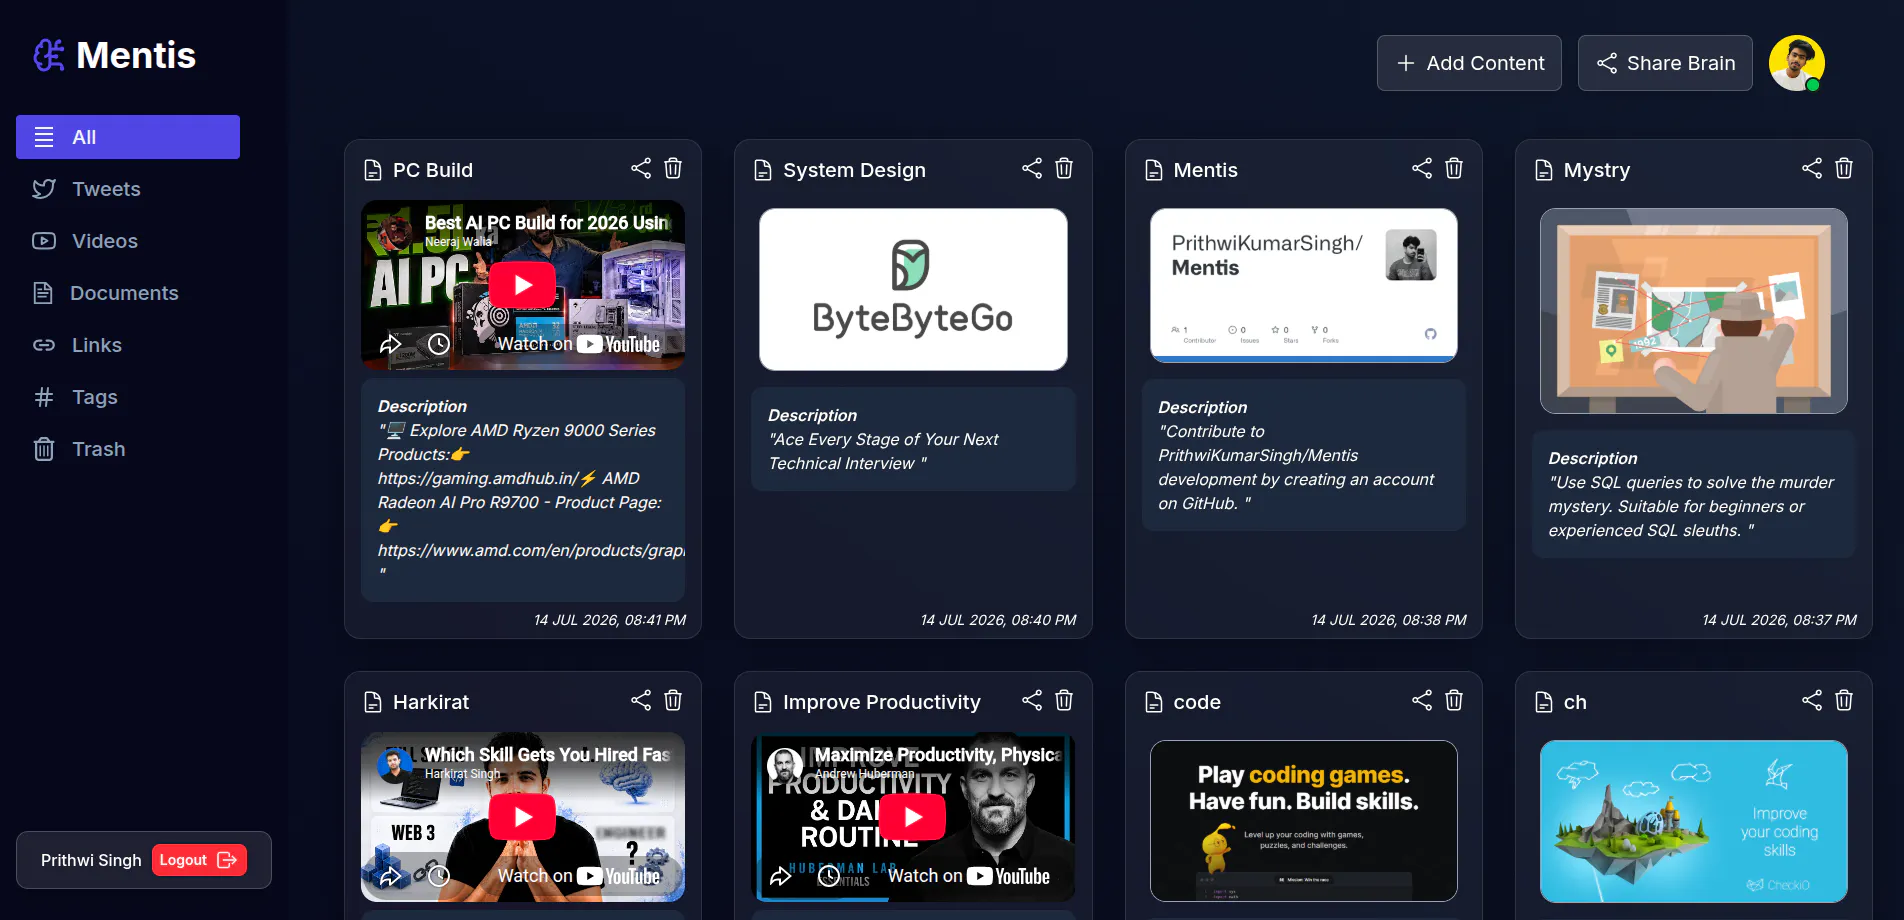Delete the code card

1454,700
